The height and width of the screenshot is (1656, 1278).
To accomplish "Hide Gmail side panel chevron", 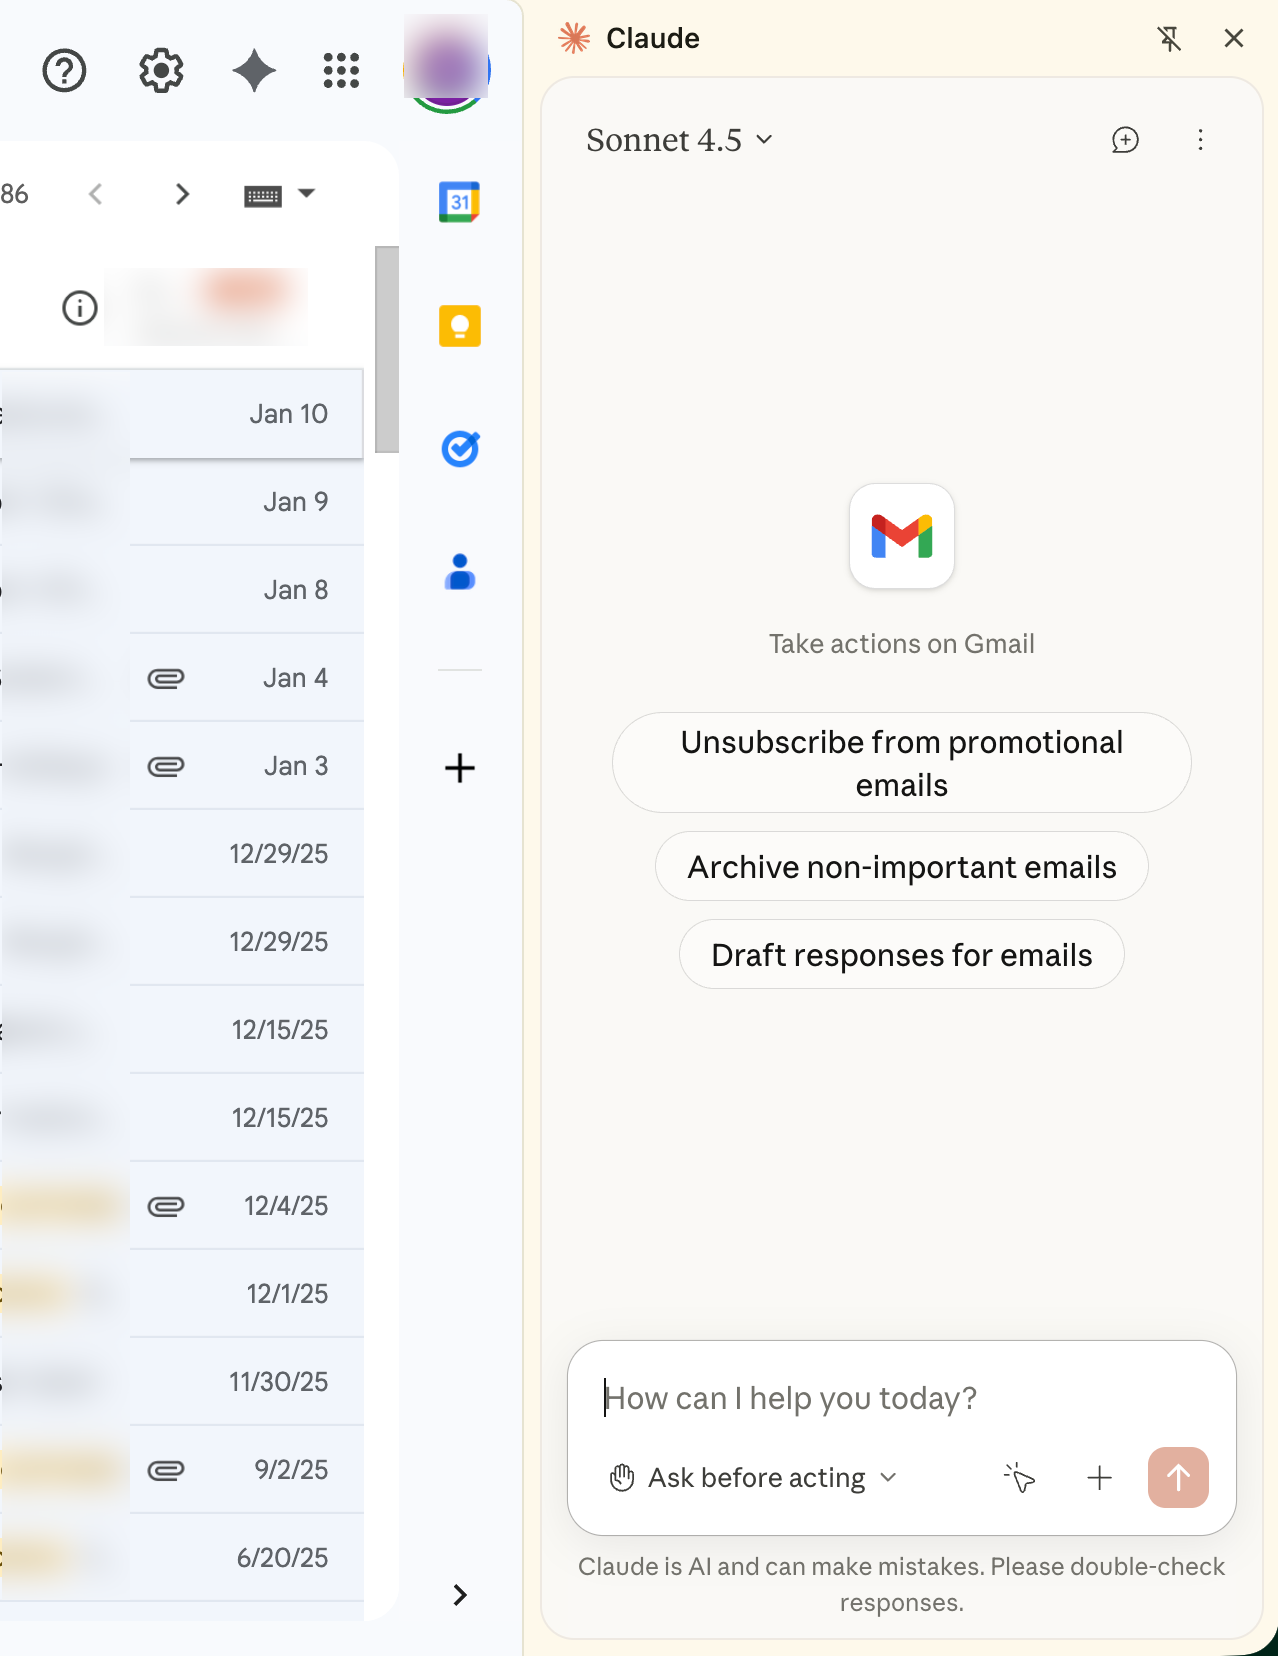I will [x=460, y=1595].
